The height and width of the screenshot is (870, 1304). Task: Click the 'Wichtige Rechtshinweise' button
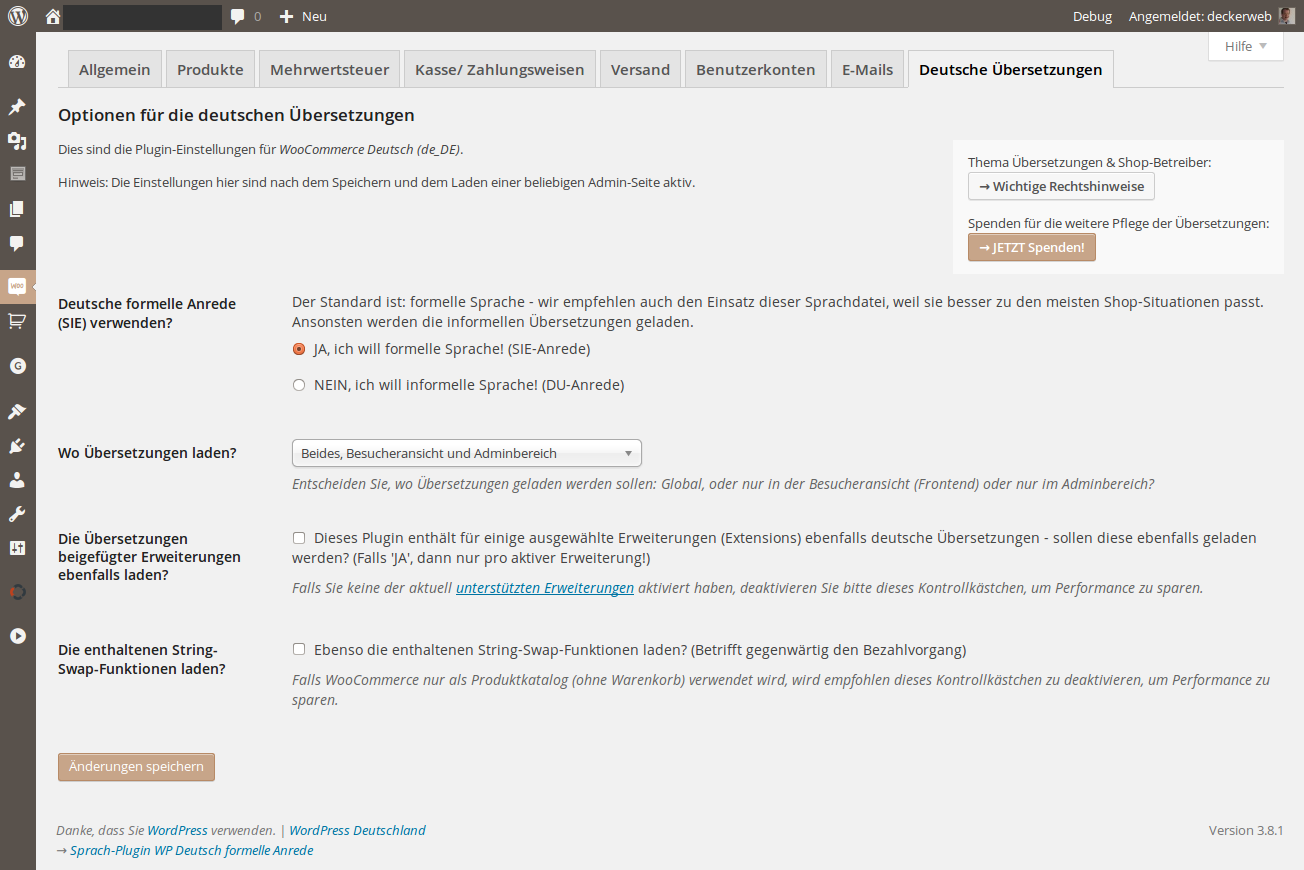[1061, 186]
